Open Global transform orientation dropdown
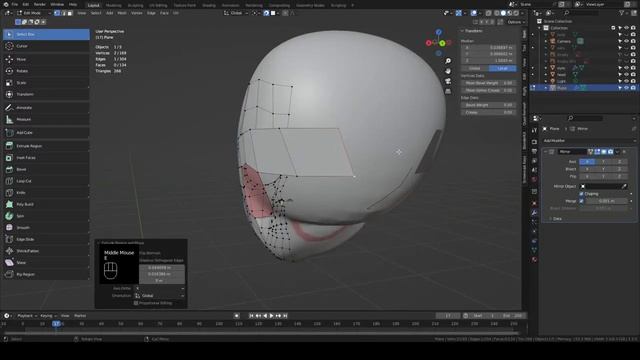This screenshot has height=360, width=640. tap(236, 13)
